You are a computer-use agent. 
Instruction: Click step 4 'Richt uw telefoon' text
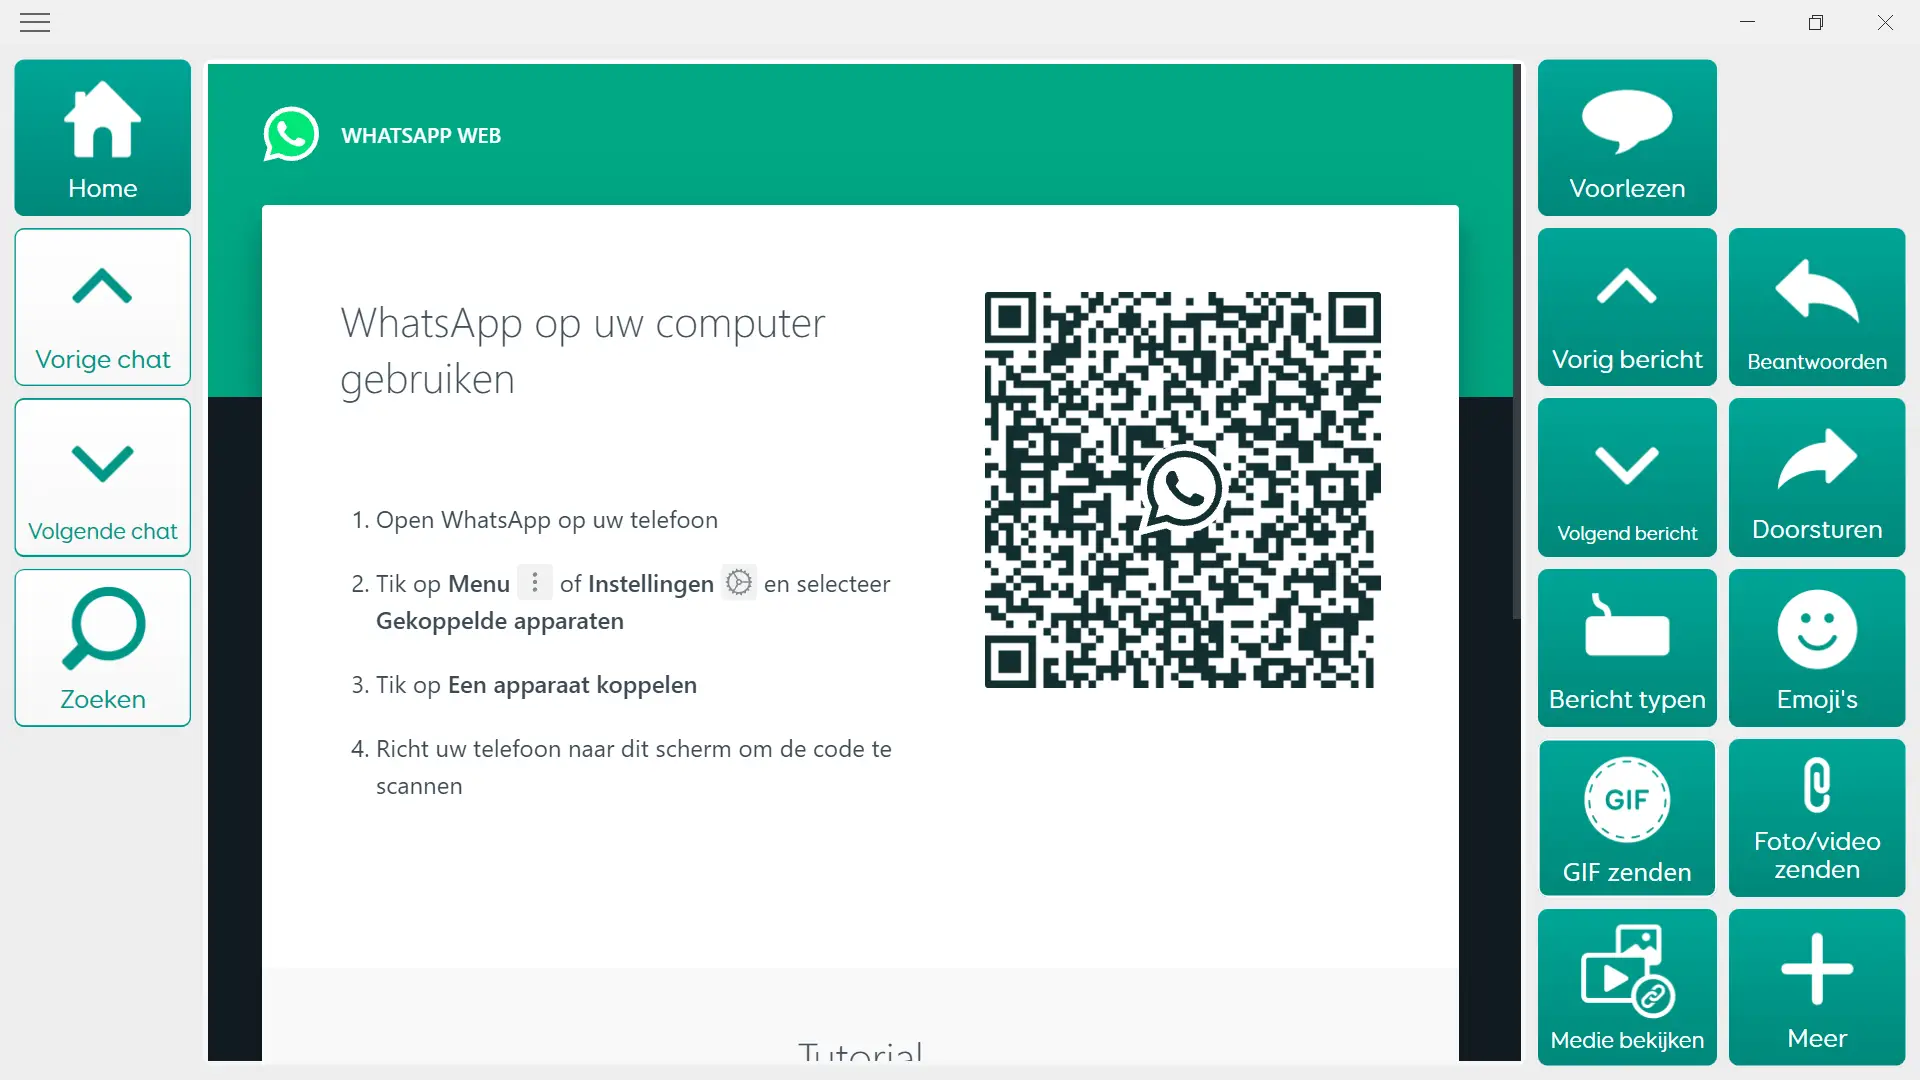[x=634, y=767]
